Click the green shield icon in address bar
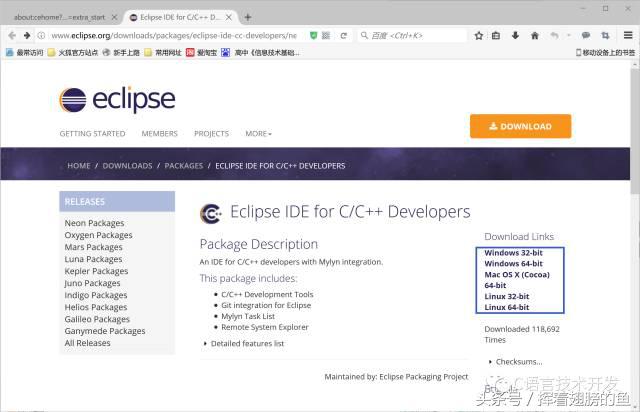This screenshot has width=640, height=412. (313, 36)
